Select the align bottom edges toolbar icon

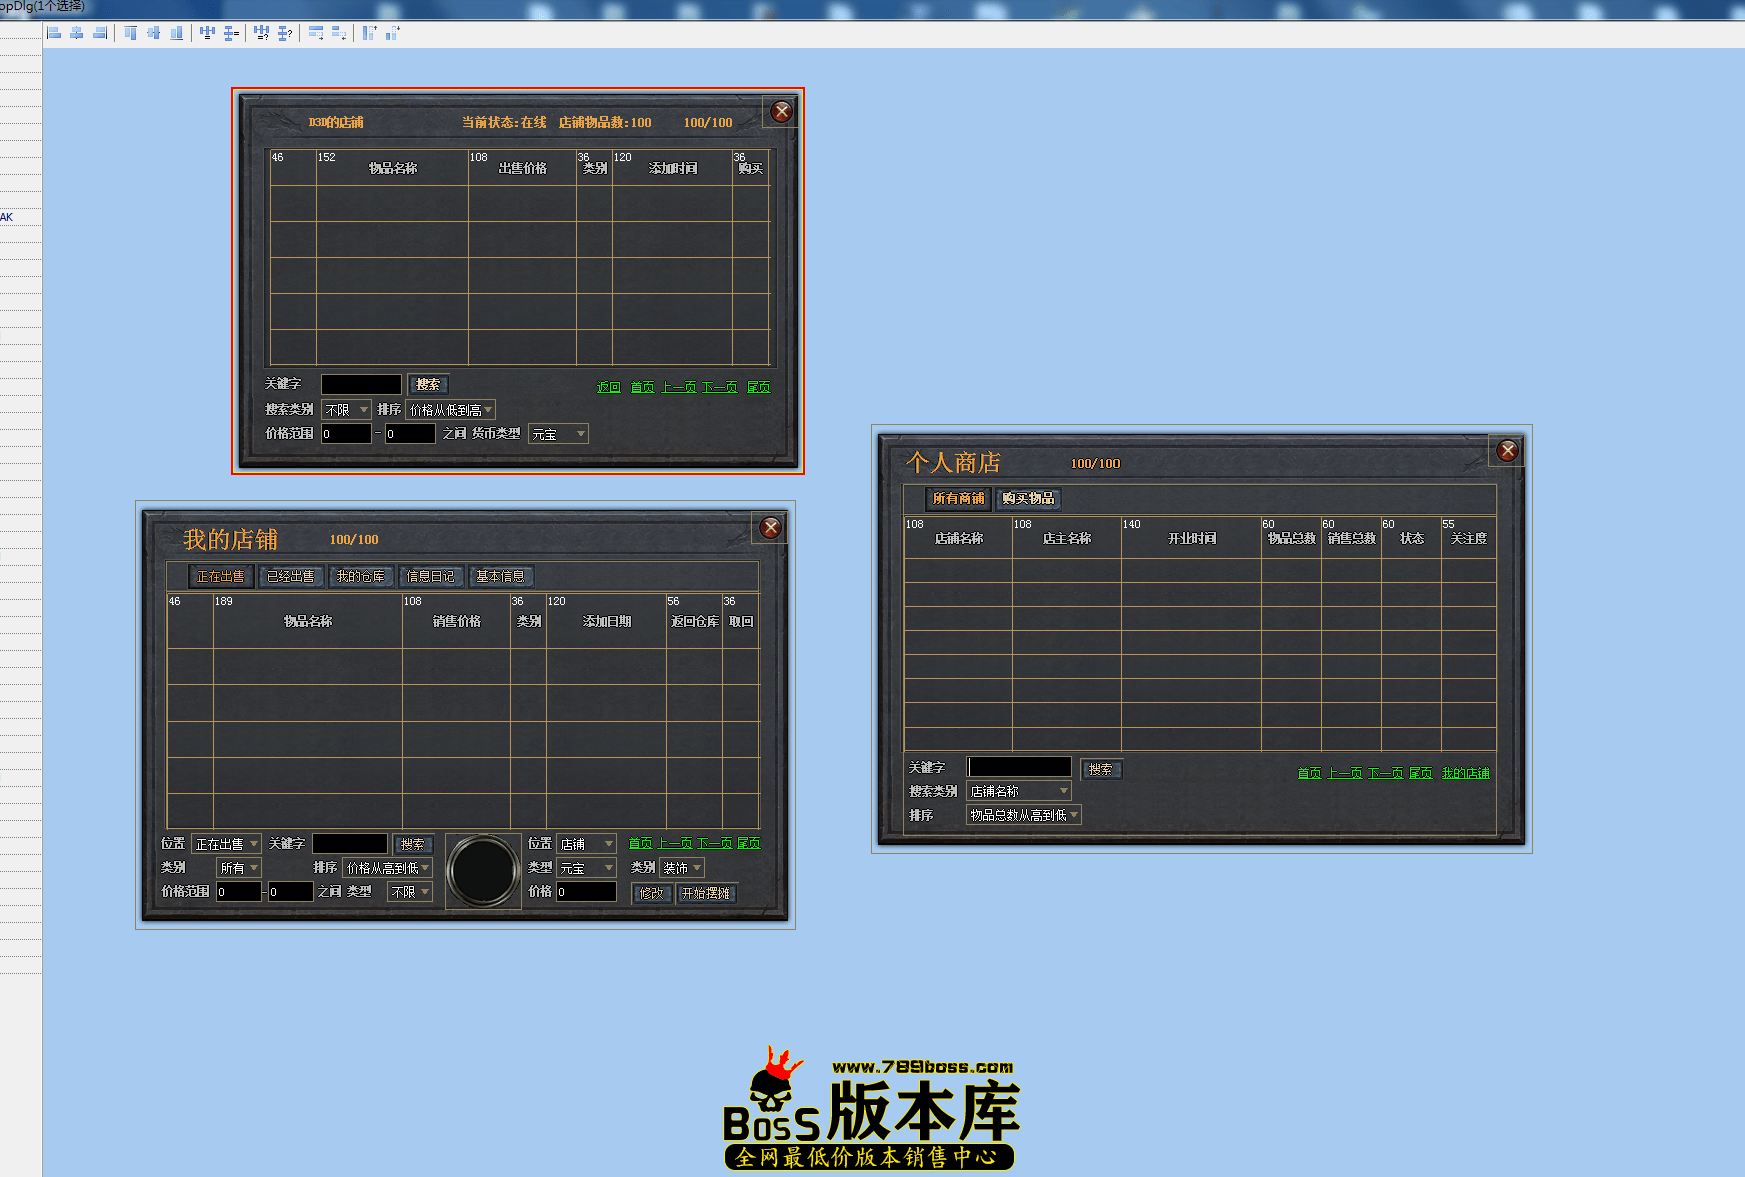[175, 32]
